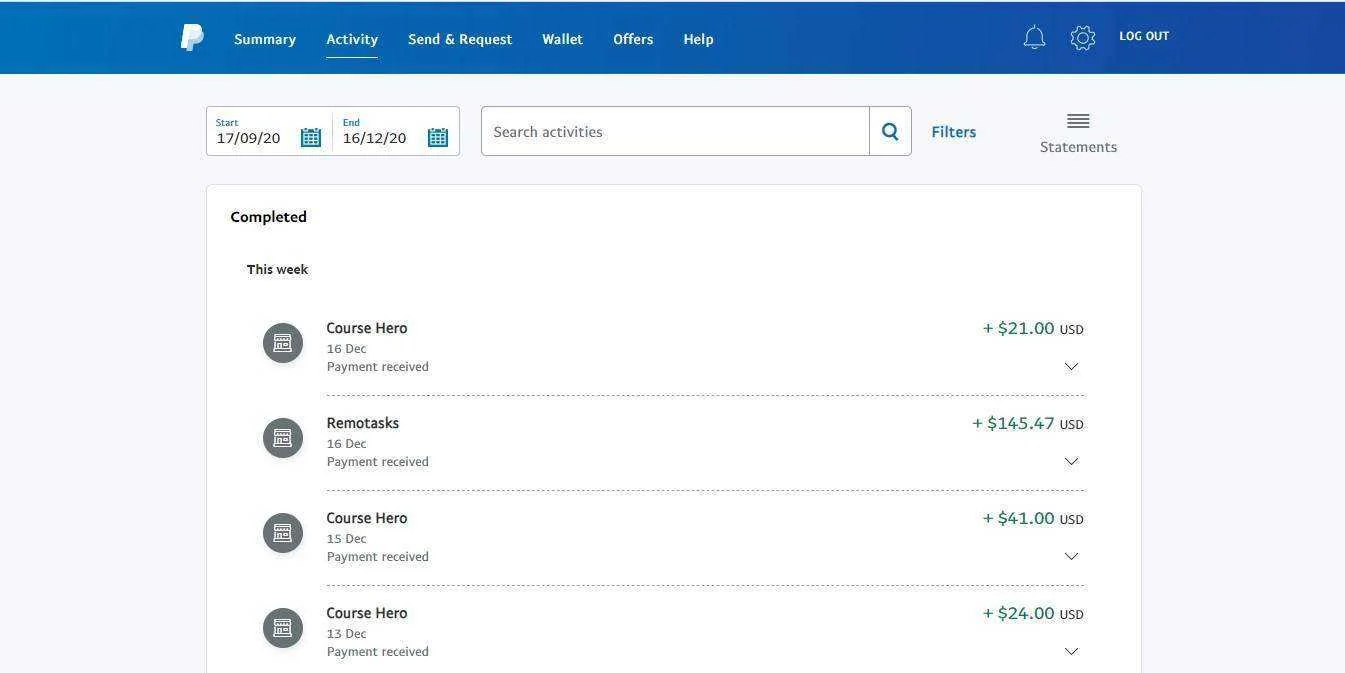Select the Activity tab
Image resolution: width=1345 pixels, height=673 pixels.
[x=352, y=39]
